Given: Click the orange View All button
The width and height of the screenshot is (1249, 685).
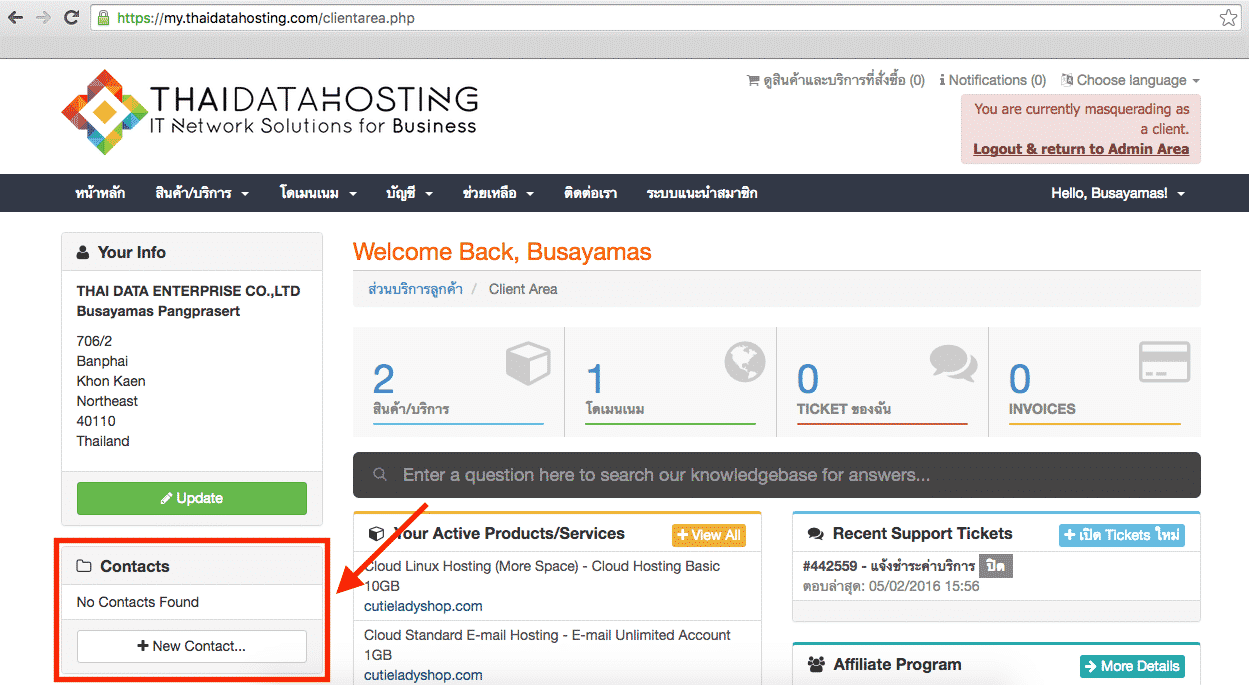Looking at the screenshot, I should click(x=708, y=535).
